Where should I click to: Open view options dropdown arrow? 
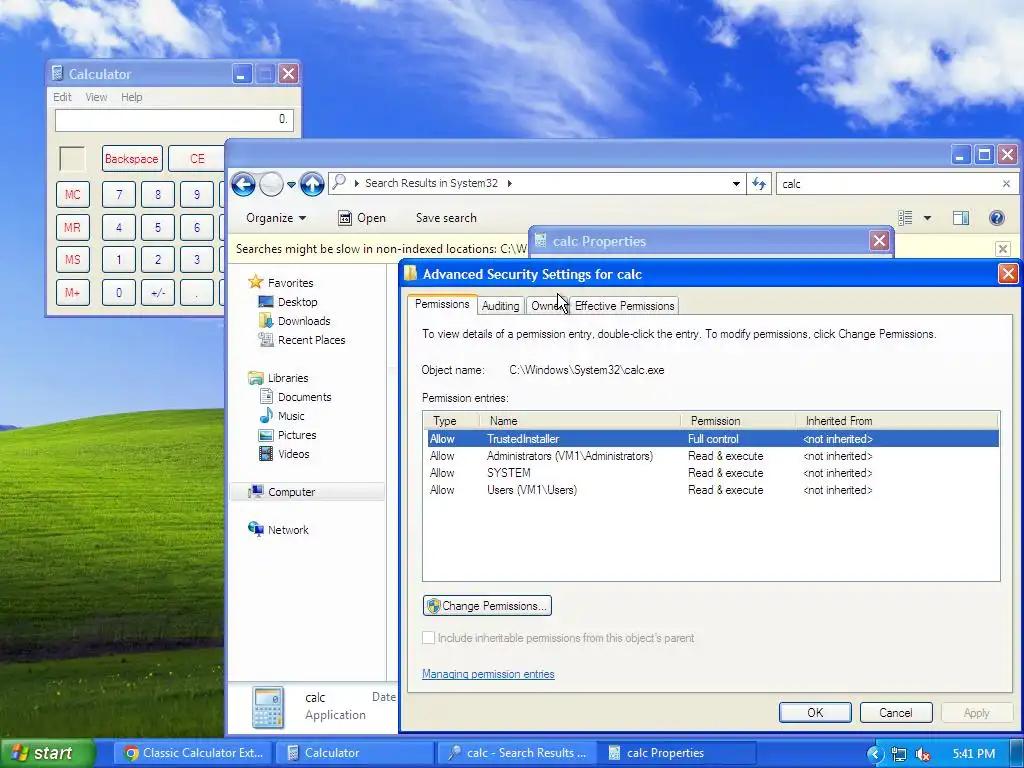tap(927, 218)
